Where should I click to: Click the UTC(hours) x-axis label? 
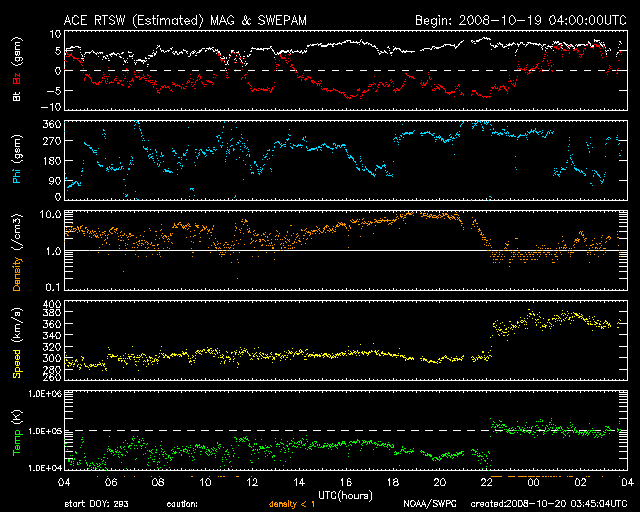345,496
